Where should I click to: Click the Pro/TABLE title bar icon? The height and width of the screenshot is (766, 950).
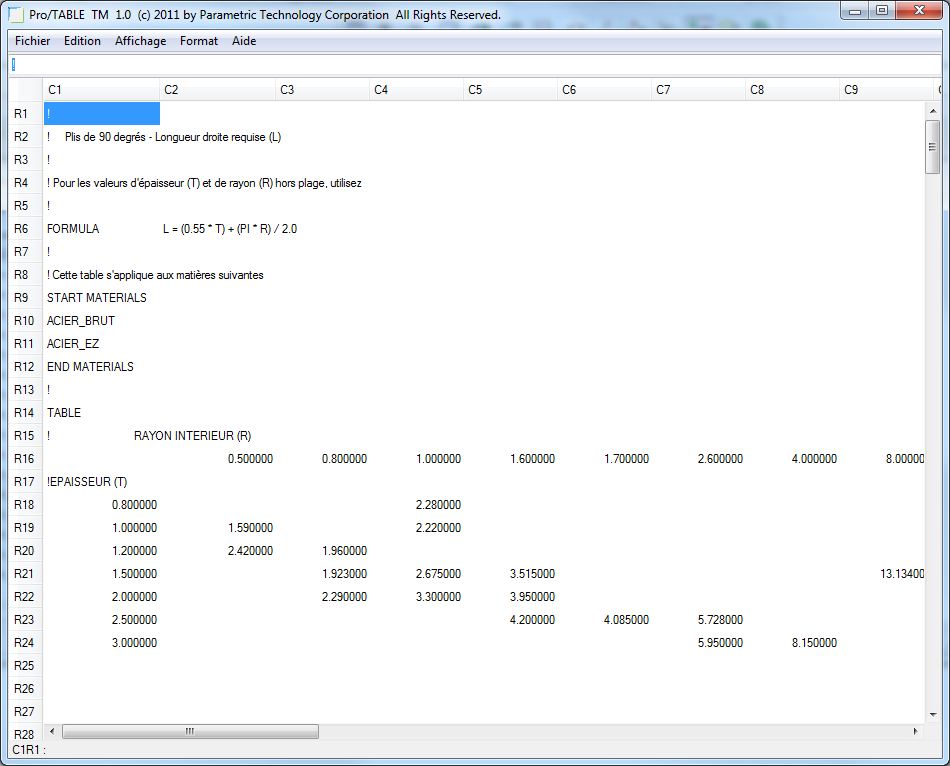tap(16, 15)
